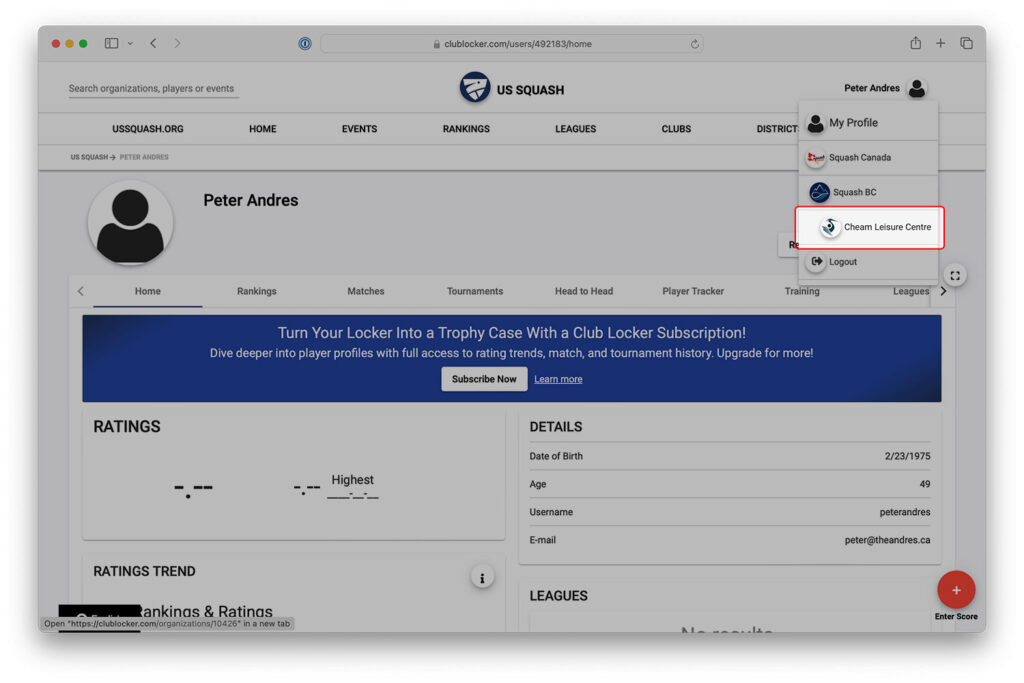The width and height of the screenshot is (1024, 683).
Task: Switch to the Head to Head tab
Action: (x=584, y=291)
